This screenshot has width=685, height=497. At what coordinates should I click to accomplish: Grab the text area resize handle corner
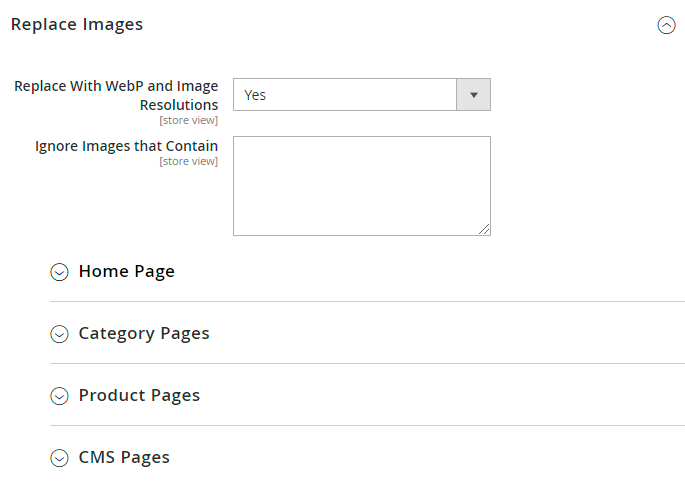click(x=485, y=230)
